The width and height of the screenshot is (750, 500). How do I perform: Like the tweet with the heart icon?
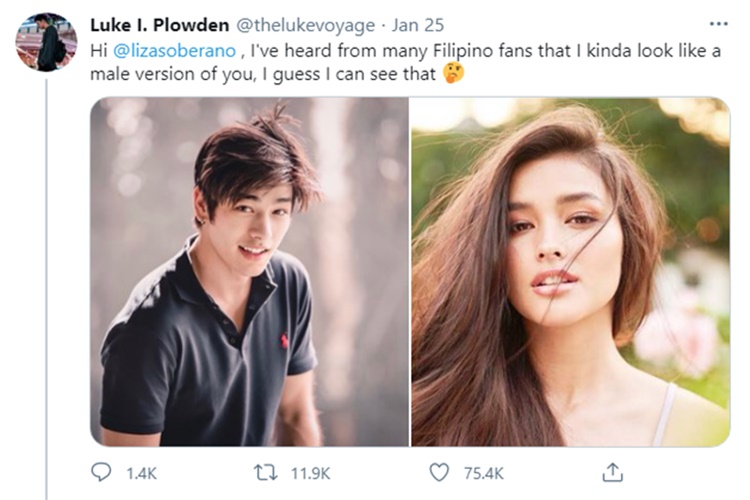[439, 471]
